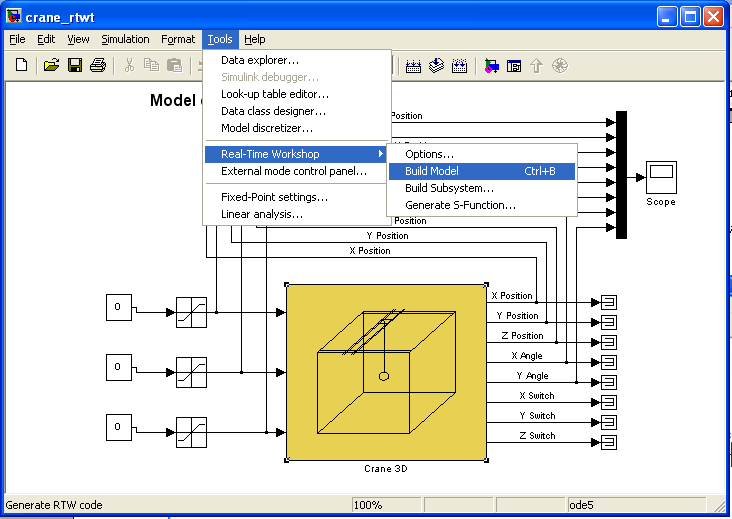Click the X Switch output signal label
Viewport: 732px width, 519px height.
[537, 396]
